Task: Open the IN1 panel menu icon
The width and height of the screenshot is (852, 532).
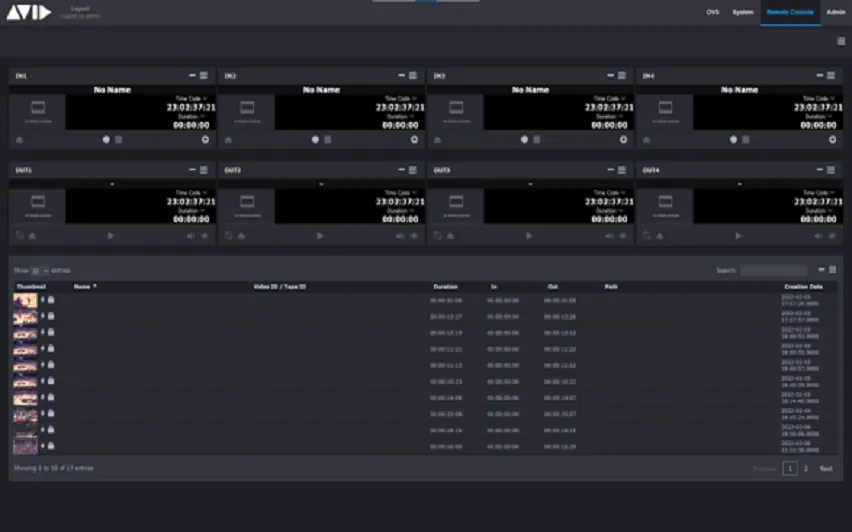Action: [204, 76]
